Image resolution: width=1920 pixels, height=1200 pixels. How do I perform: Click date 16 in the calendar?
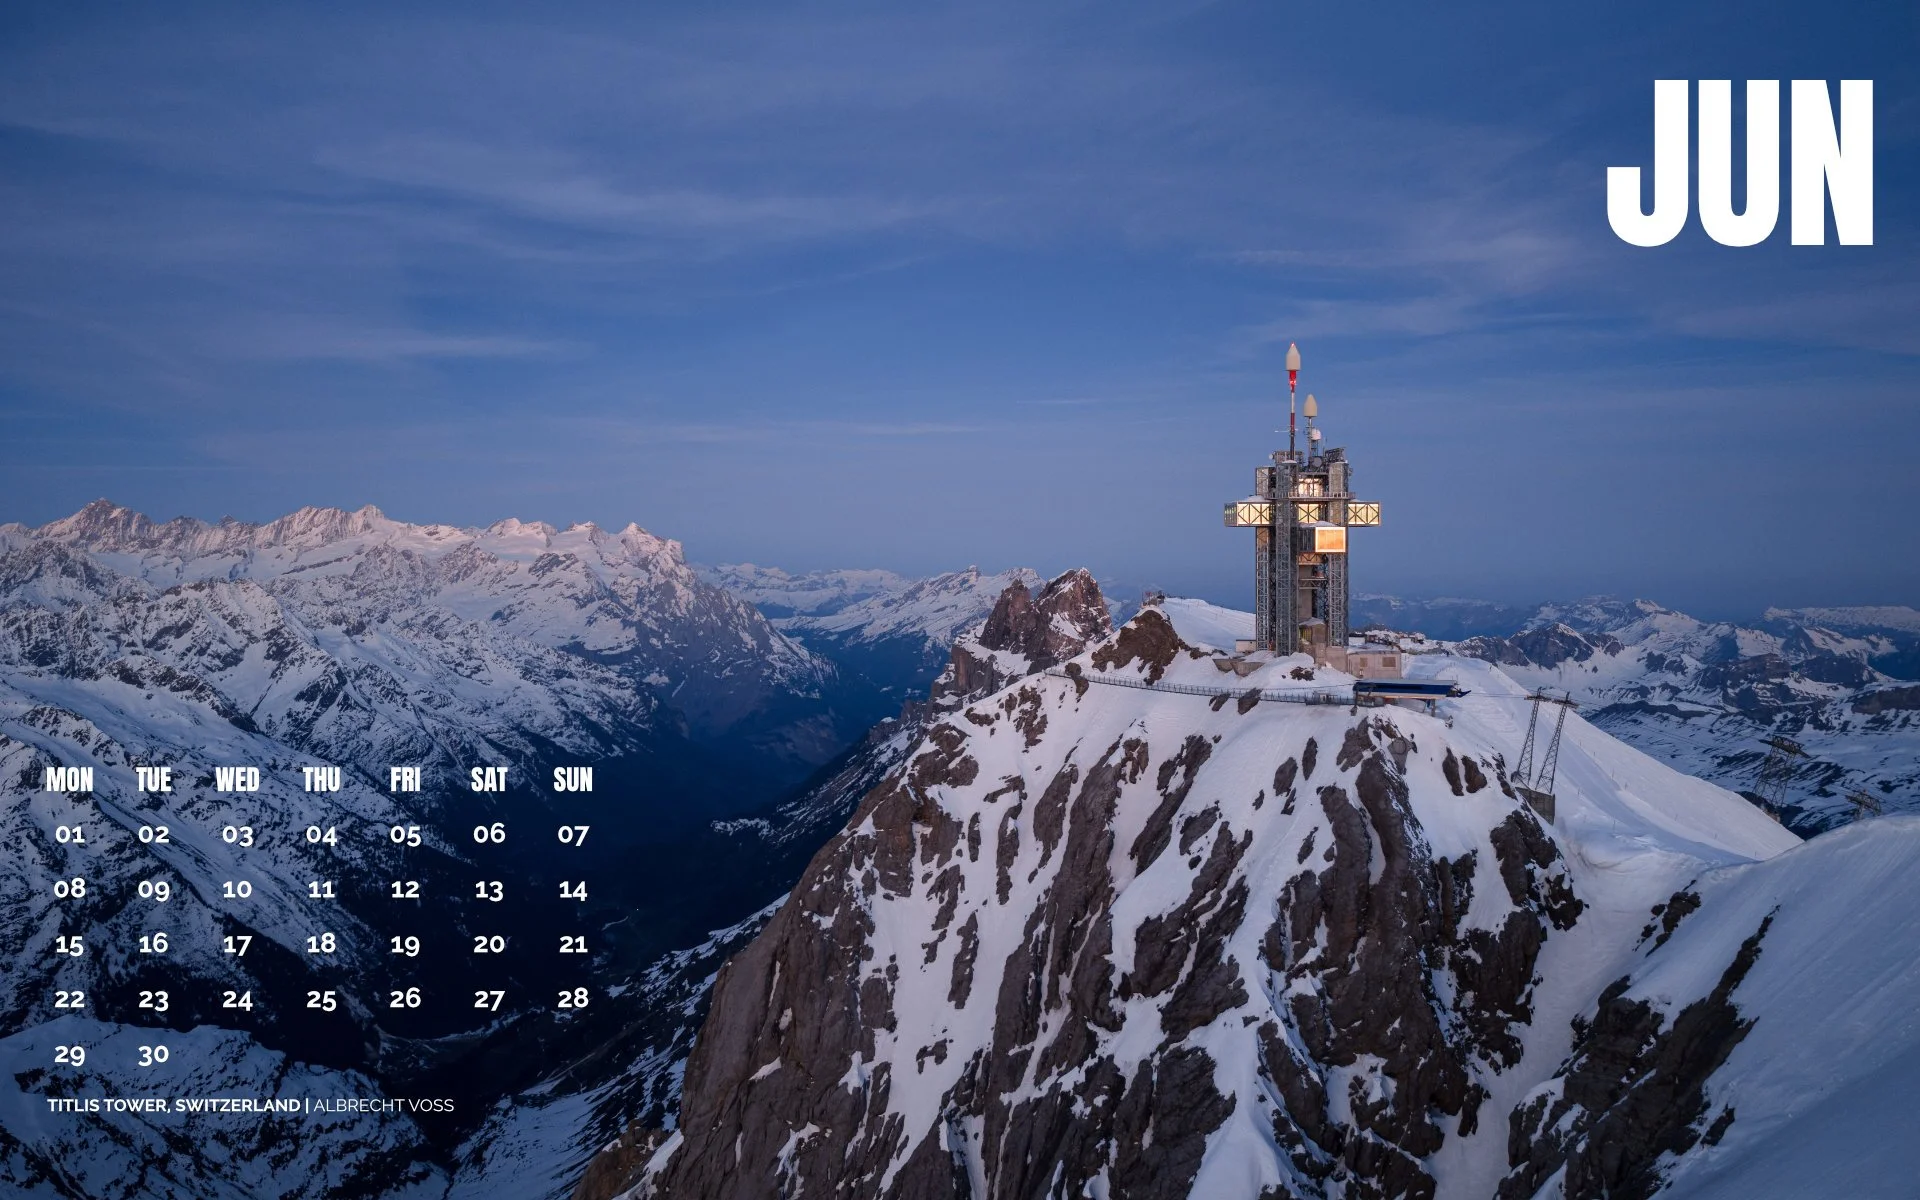pos(154,943)
